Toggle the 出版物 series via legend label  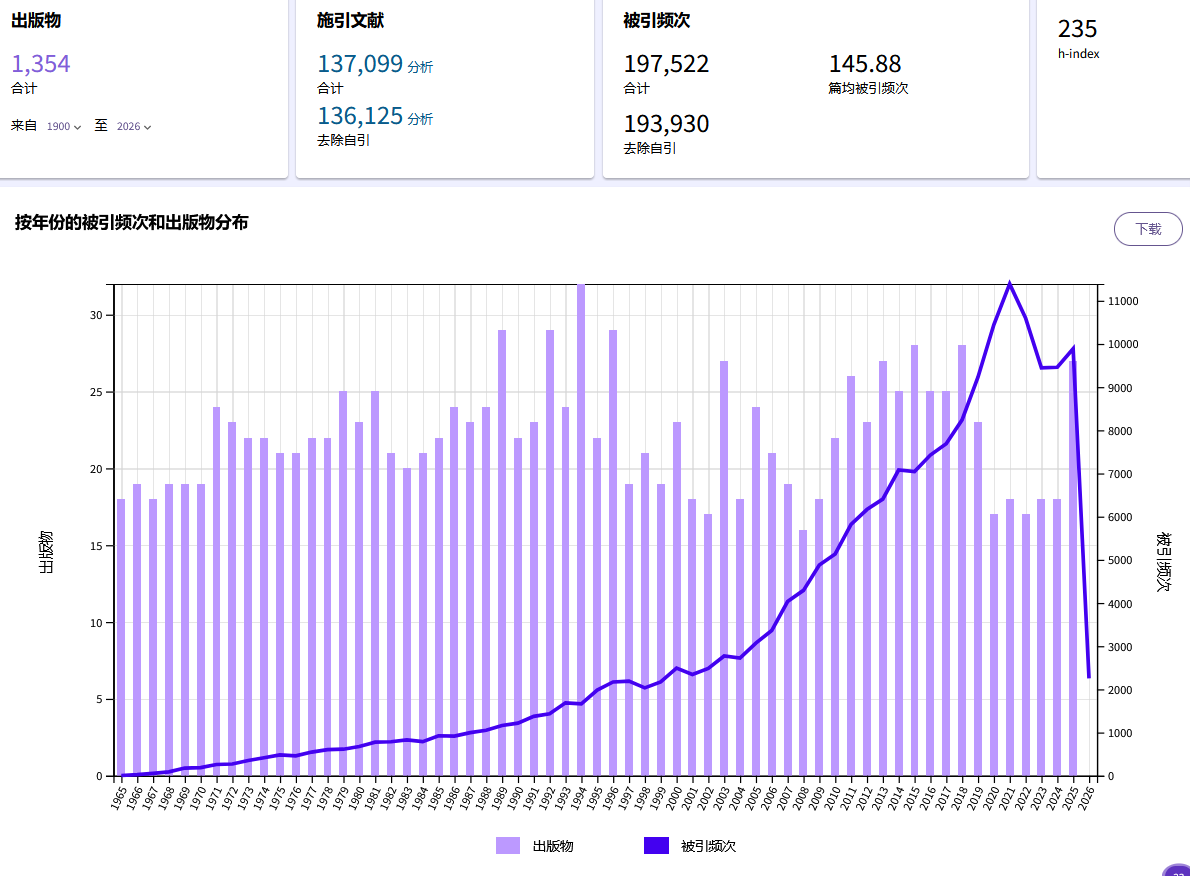553,846
